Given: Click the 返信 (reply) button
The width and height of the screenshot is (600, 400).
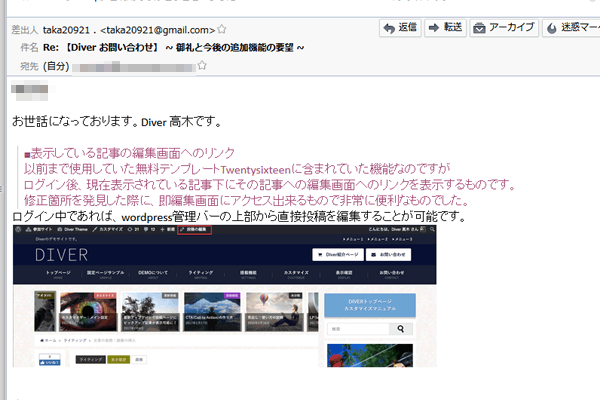Looking at the screenshot, I should (400, 27).
